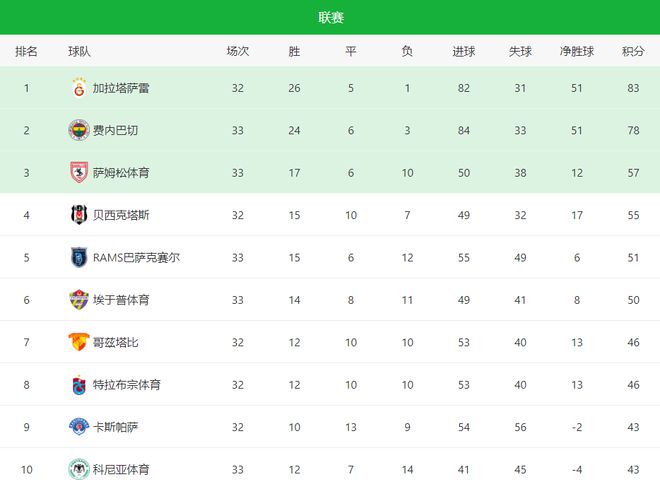Screen dimensions: 660x489
Task: Open the 科尼亚体育 team name link
Action: 121,469
